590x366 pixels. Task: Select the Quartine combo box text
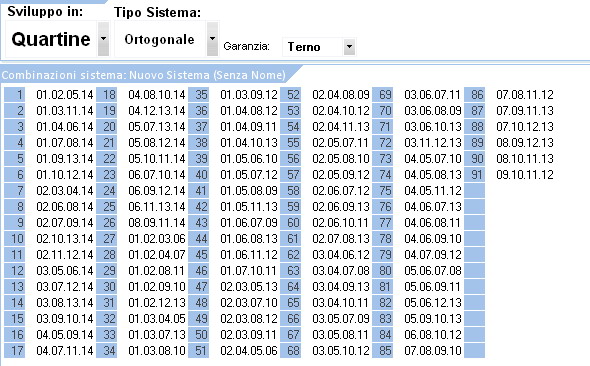tap(51, 39)
